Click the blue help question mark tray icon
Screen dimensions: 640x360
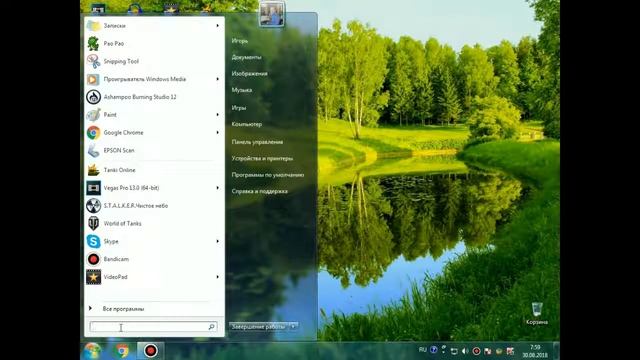434,350
